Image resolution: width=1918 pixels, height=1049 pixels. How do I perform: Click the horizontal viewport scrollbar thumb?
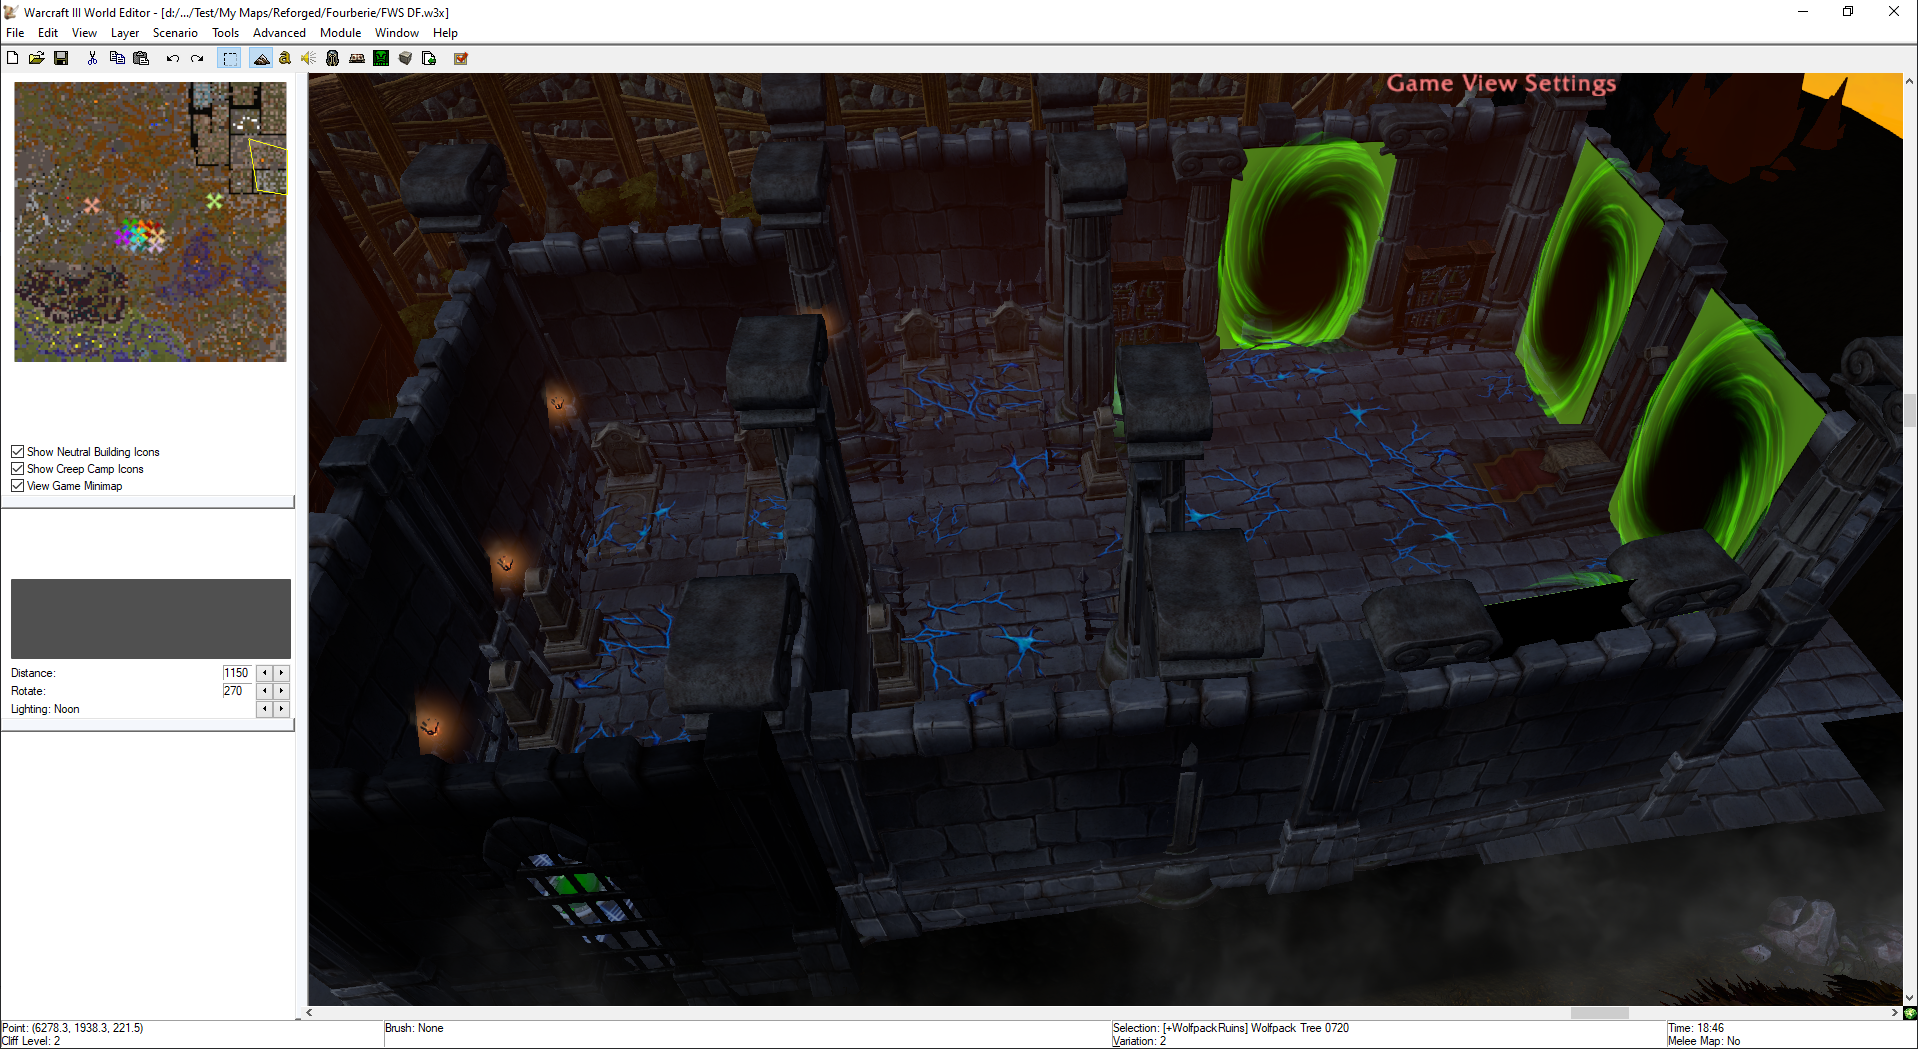pyautogui.click(x=1599, y=1013)
